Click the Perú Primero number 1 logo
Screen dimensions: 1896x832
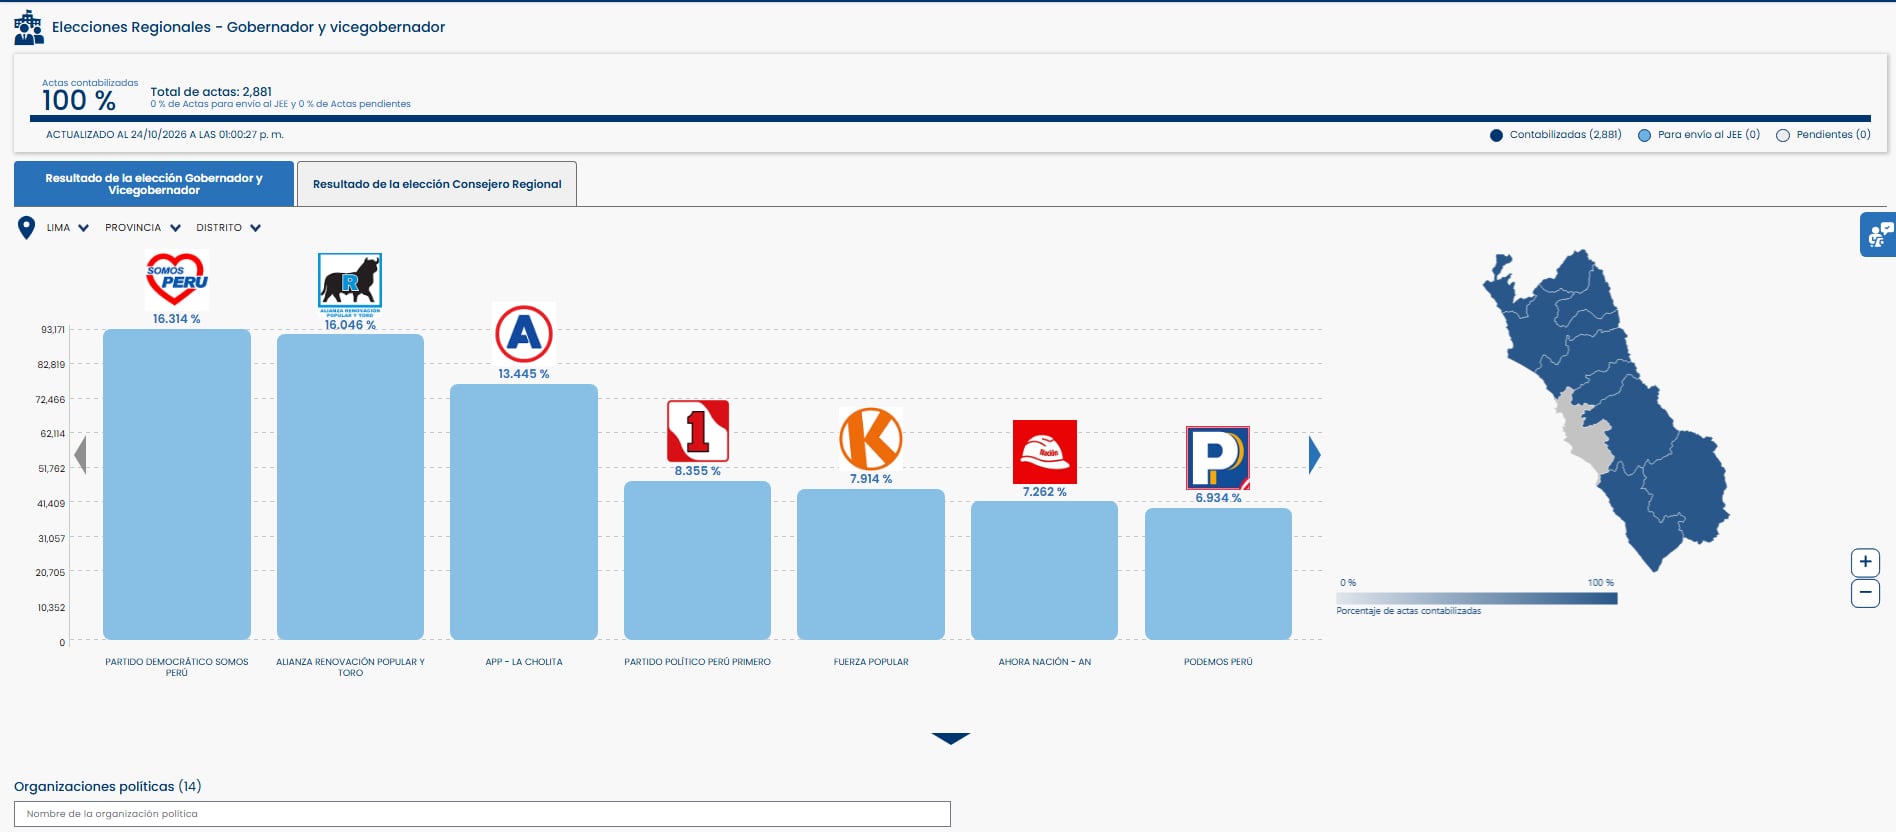click(698, 431)
